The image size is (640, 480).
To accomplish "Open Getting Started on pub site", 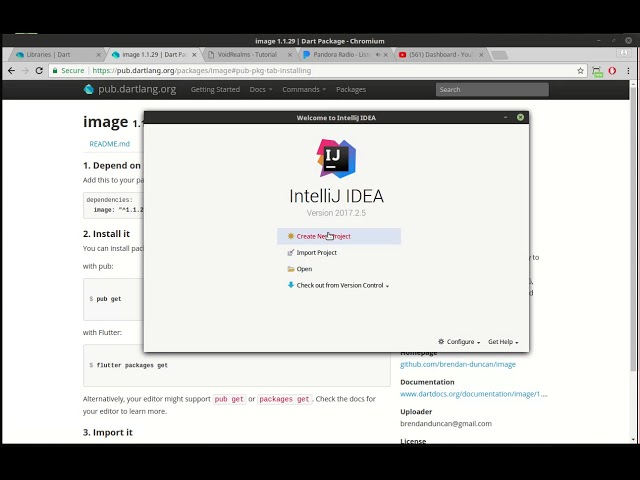I will tap(215, 89).
